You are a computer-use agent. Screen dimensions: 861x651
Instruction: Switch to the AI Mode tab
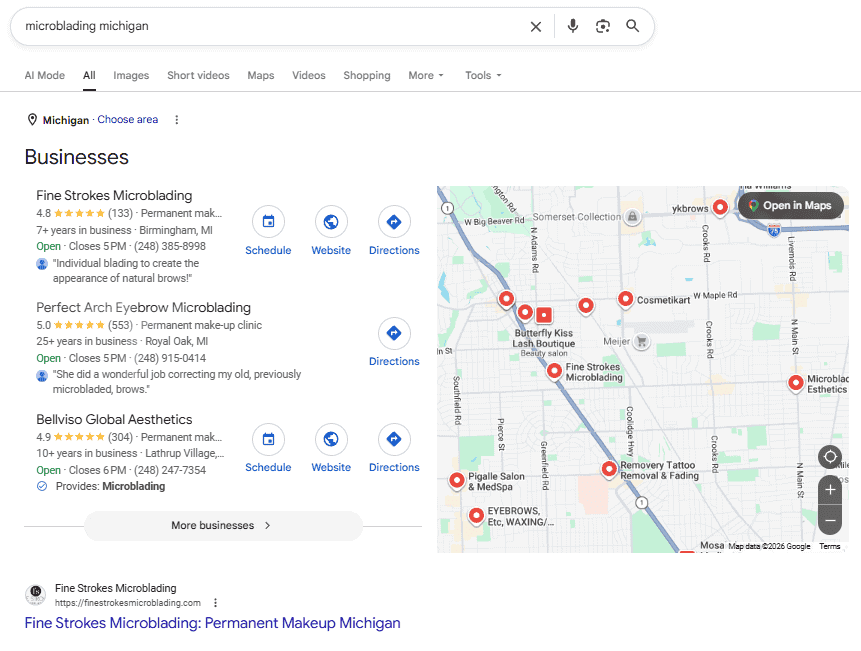click(x=44, y=75)
